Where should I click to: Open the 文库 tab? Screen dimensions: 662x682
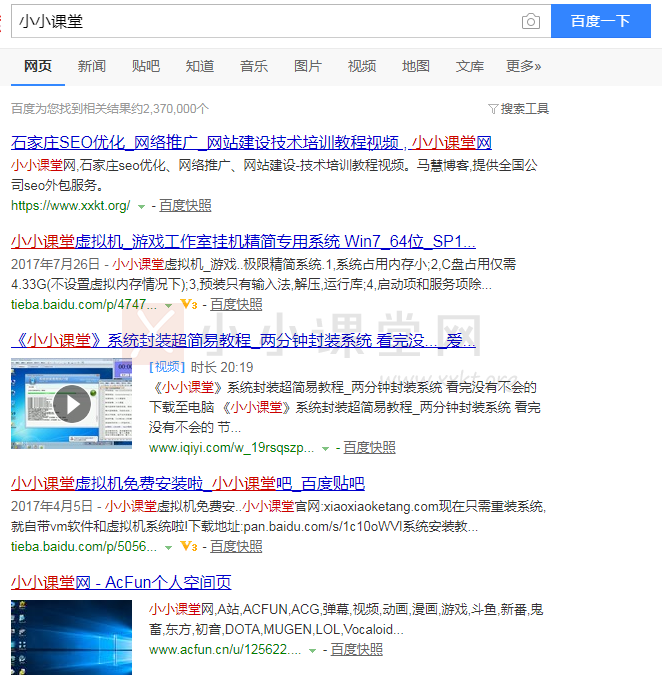point(469,66)
